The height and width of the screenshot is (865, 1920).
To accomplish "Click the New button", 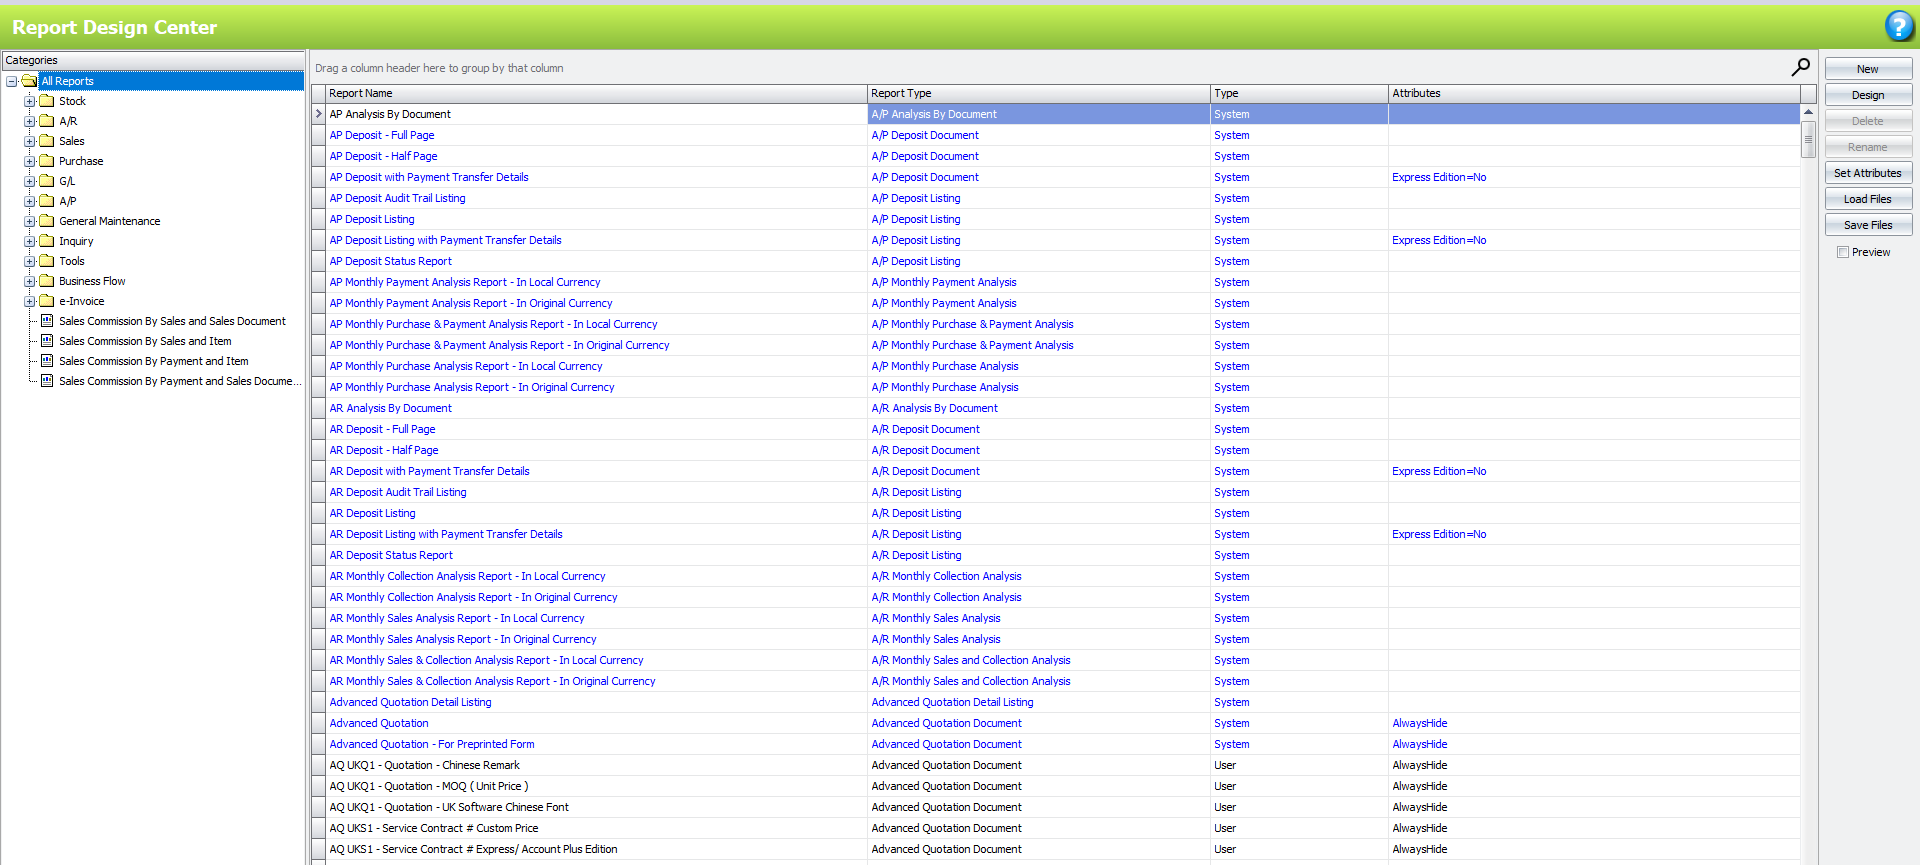I will pos(1867,69).
